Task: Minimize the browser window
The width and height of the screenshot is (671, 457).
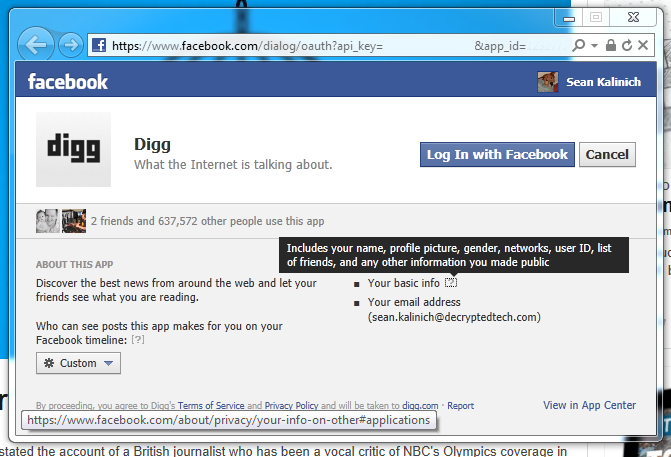Action: click(569, 18)
